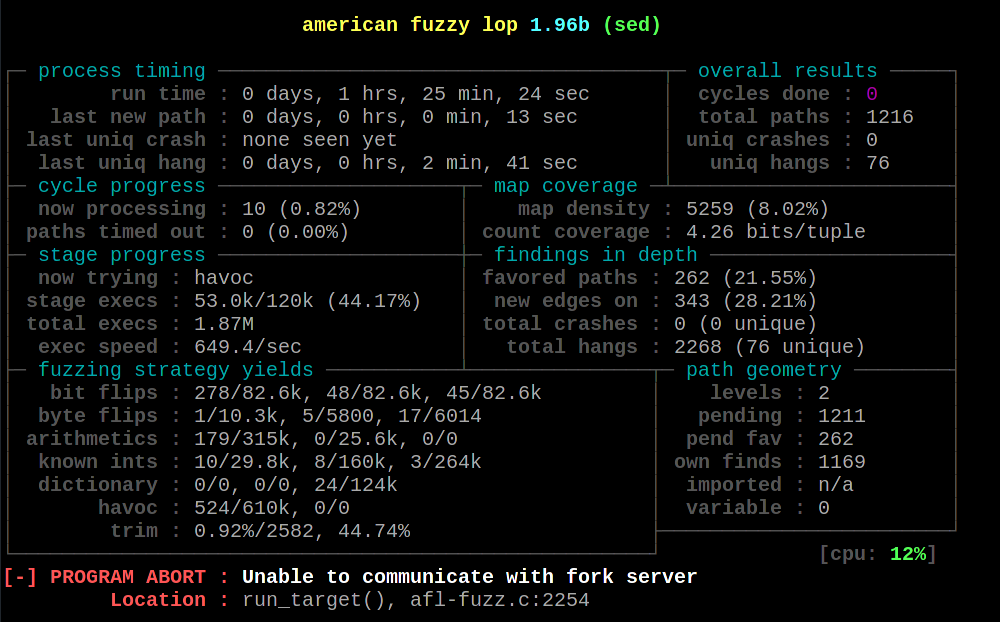Select the 'findings in depth' header
Image resolution: width=1000 pixels, height=622 pixels.
pyautogui.click(x=596, y=255)
